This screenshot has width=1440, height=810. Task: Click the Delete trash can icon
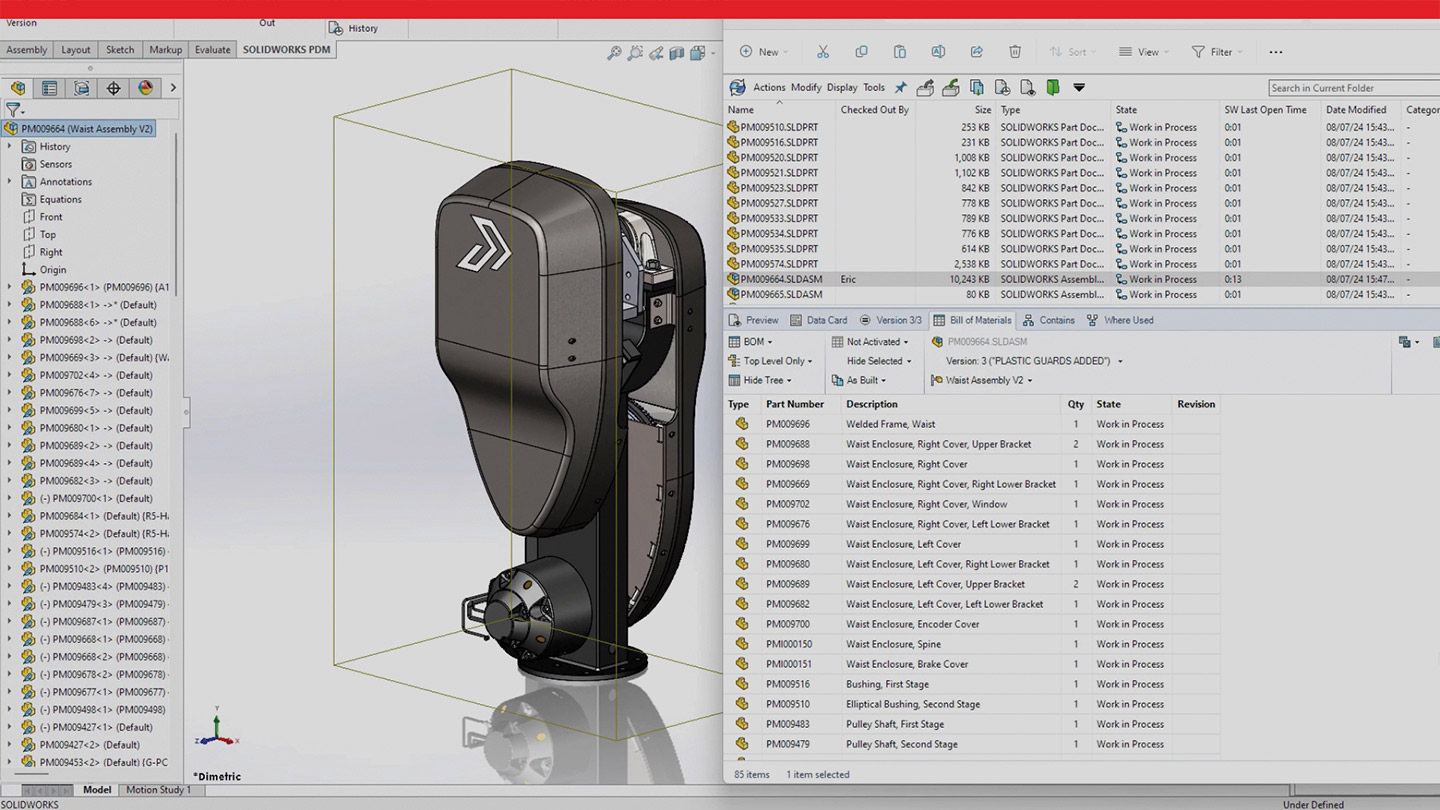[x=1015, y=52]
